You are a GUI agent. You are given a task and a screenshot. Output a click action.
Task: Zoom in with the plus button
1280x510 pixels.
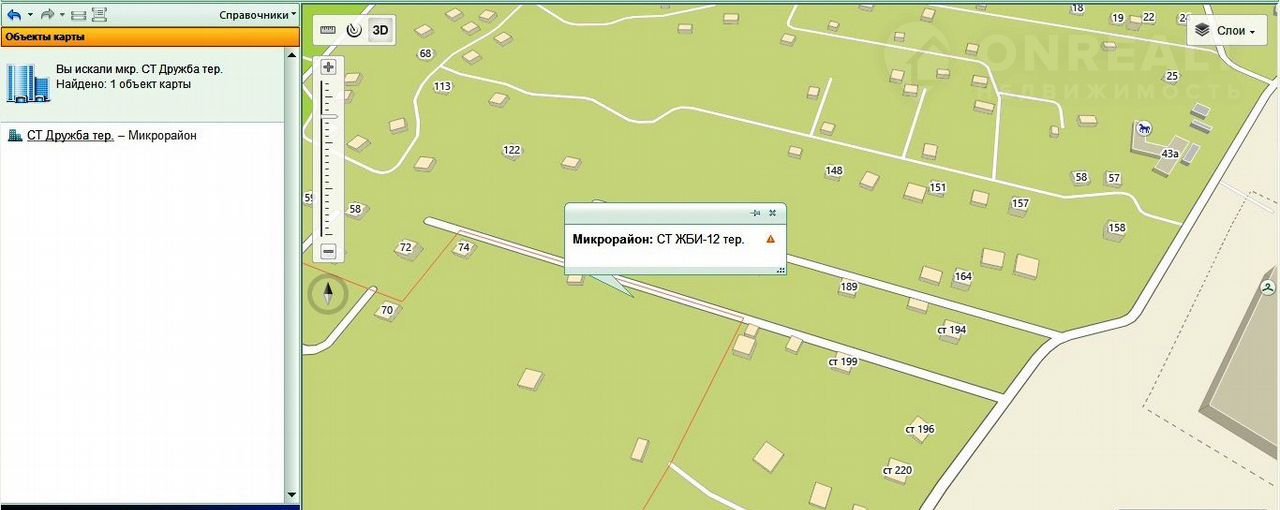point(328,67)
